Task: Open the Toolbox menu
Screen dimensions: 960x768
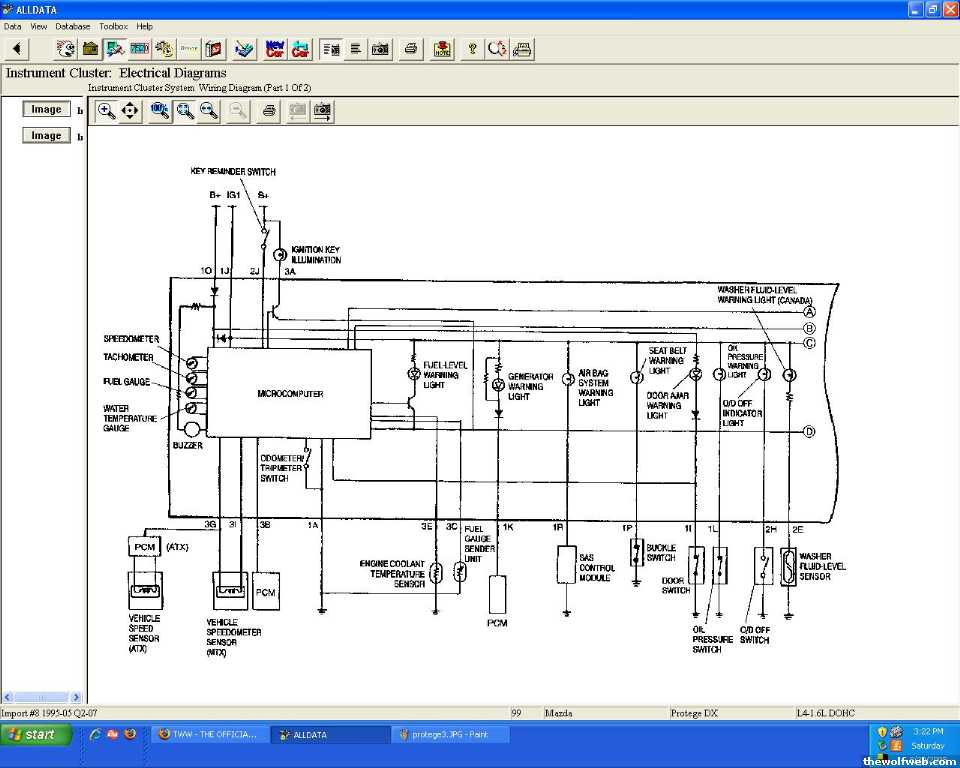Action: (113, 26)
